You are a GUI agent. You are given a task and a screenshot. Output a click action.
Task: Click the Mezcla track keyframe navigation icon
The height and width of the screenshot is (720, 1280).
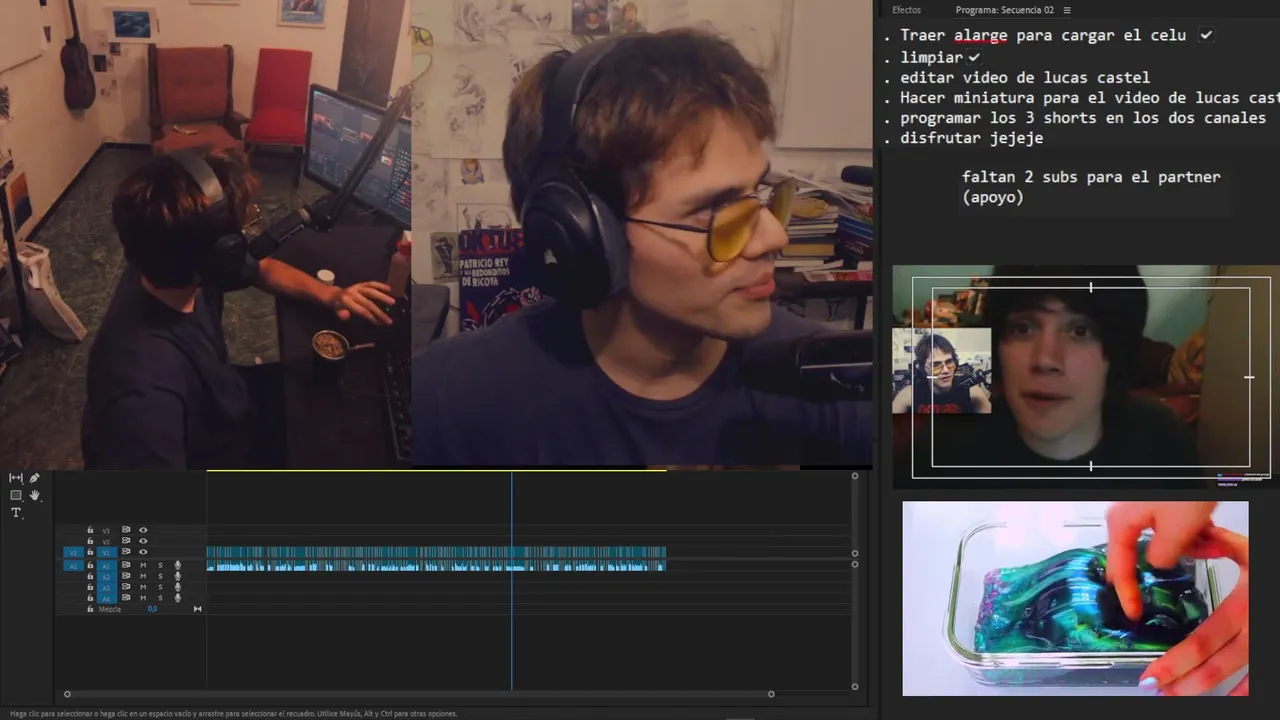coord(197,609)
